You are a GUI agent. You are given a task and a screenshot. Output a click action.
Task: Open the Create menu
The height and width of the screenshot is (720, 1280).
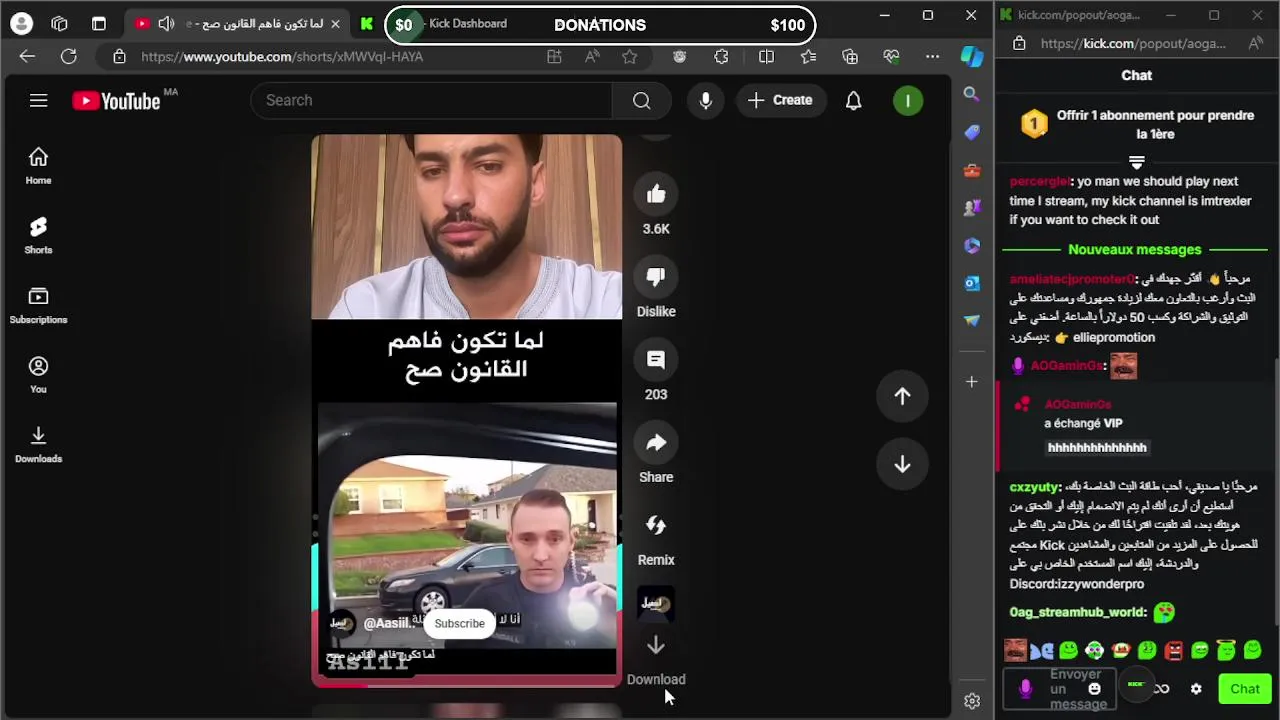(780, 100)
